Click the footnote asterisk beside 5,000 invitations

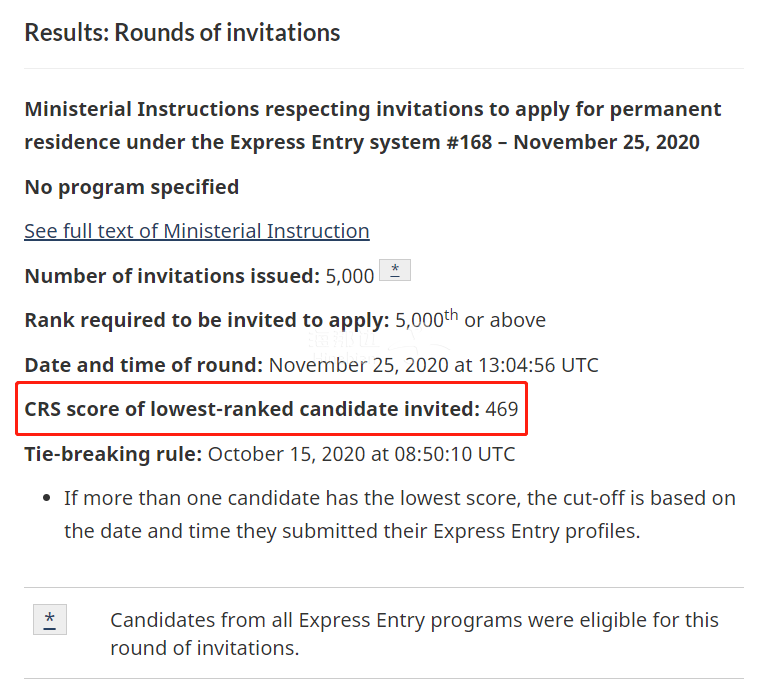[395, 270]
